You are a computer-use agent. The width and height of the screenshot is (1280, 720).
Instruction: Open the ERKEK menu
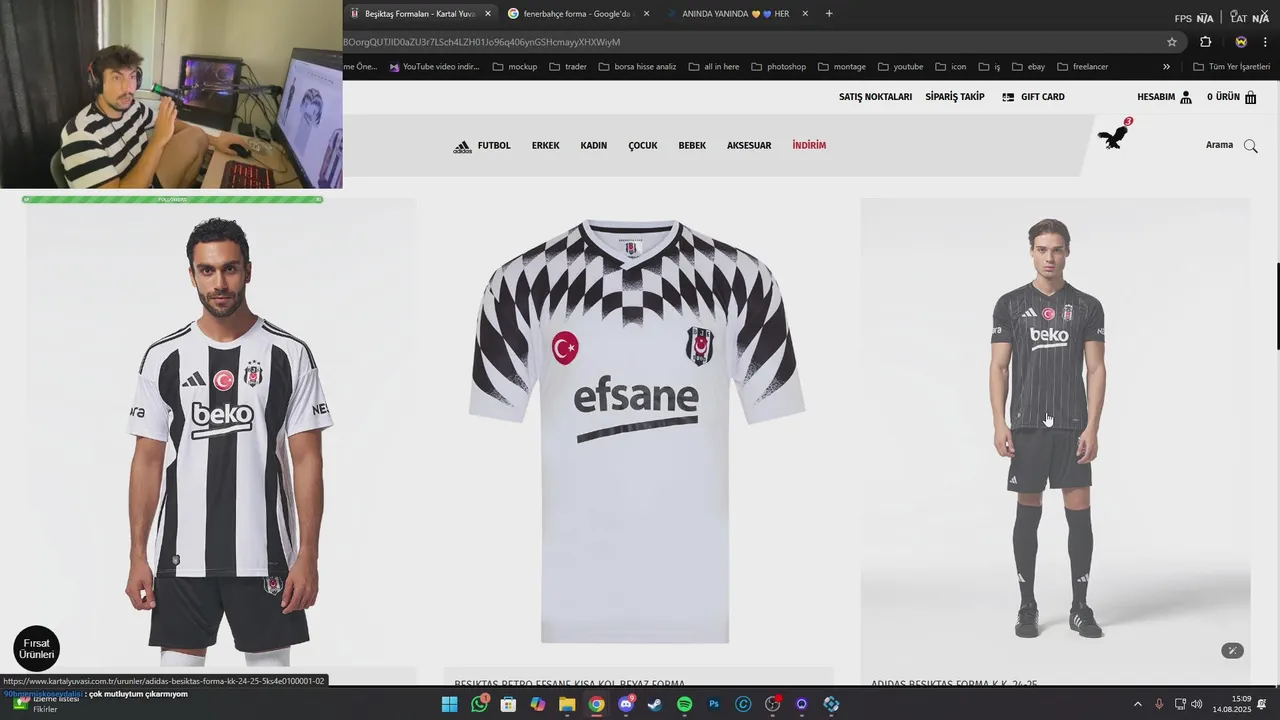546,146
